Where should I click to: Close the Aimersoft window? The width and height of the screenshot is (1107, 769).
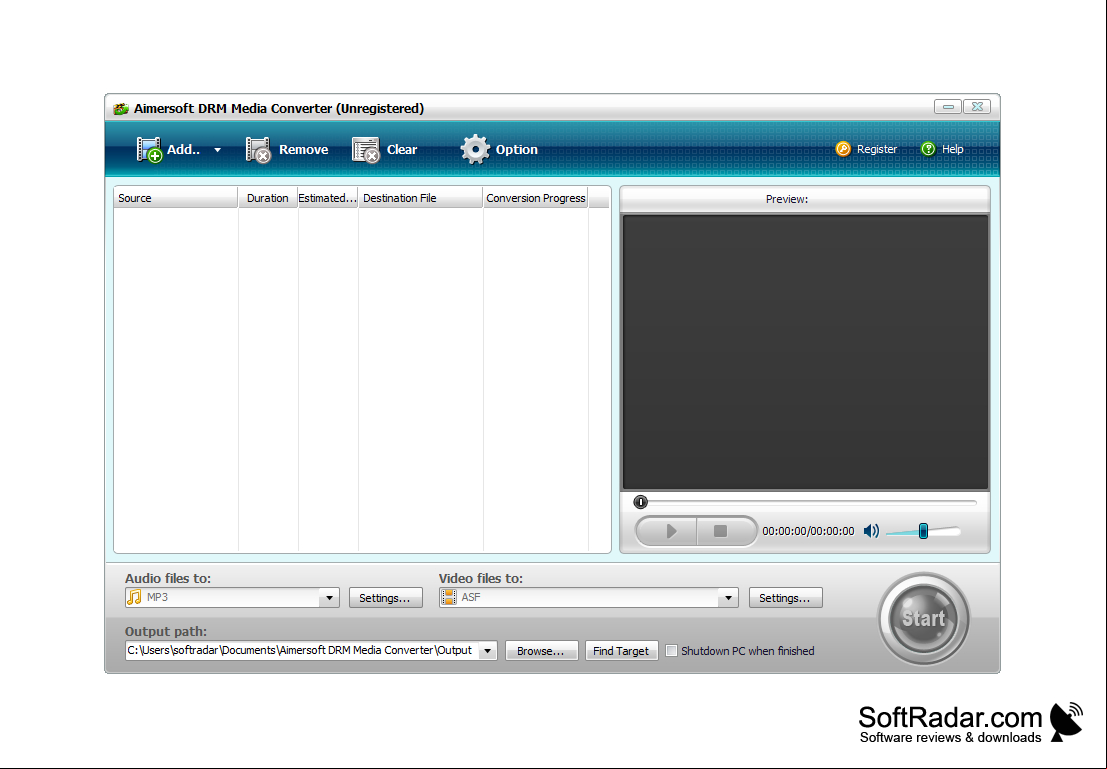[977, 107]
